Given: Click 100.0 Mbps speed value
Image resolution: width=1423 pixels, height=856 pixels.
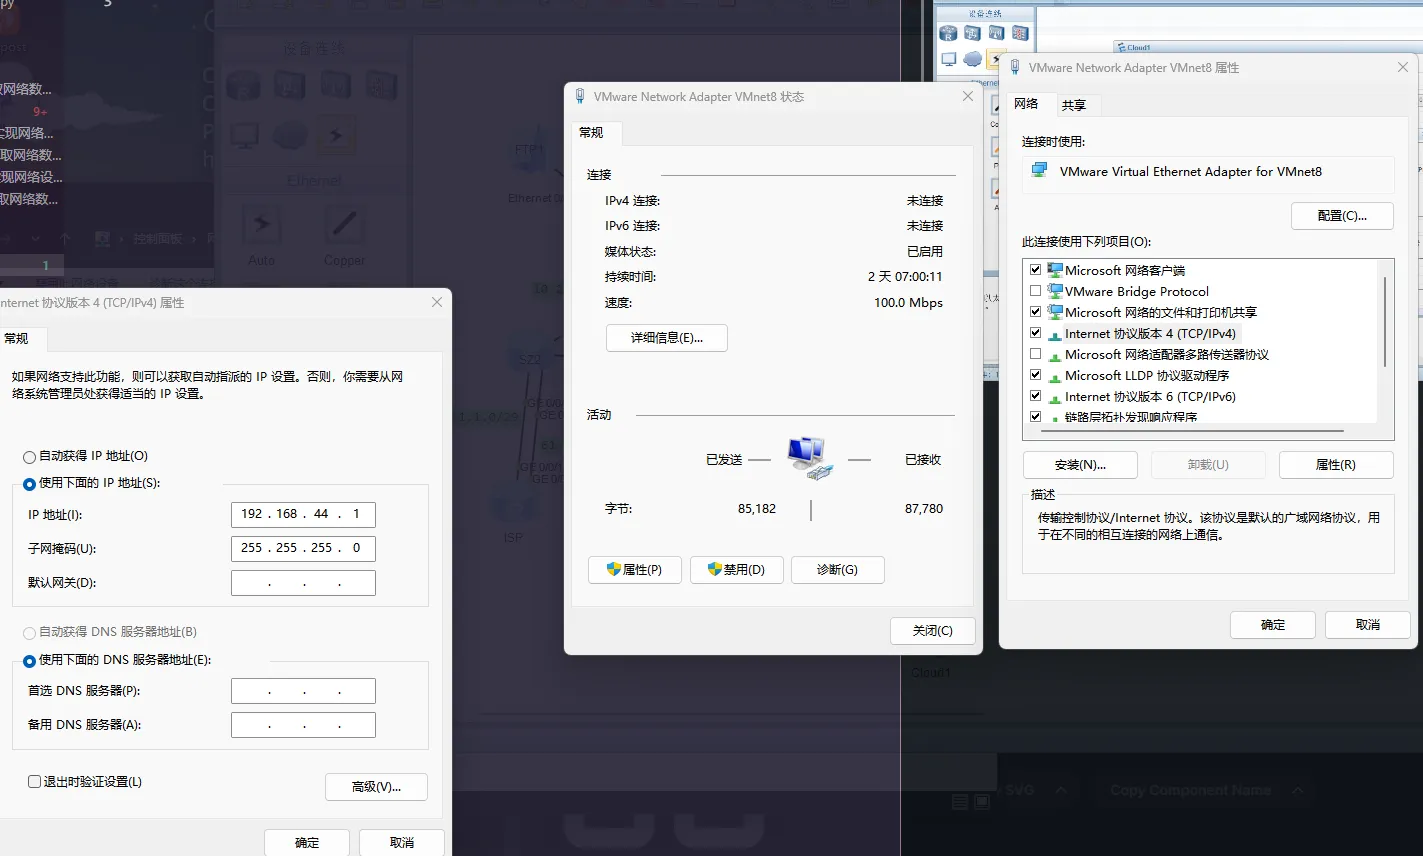Looking at the screenshot, I should click(908, 302).
